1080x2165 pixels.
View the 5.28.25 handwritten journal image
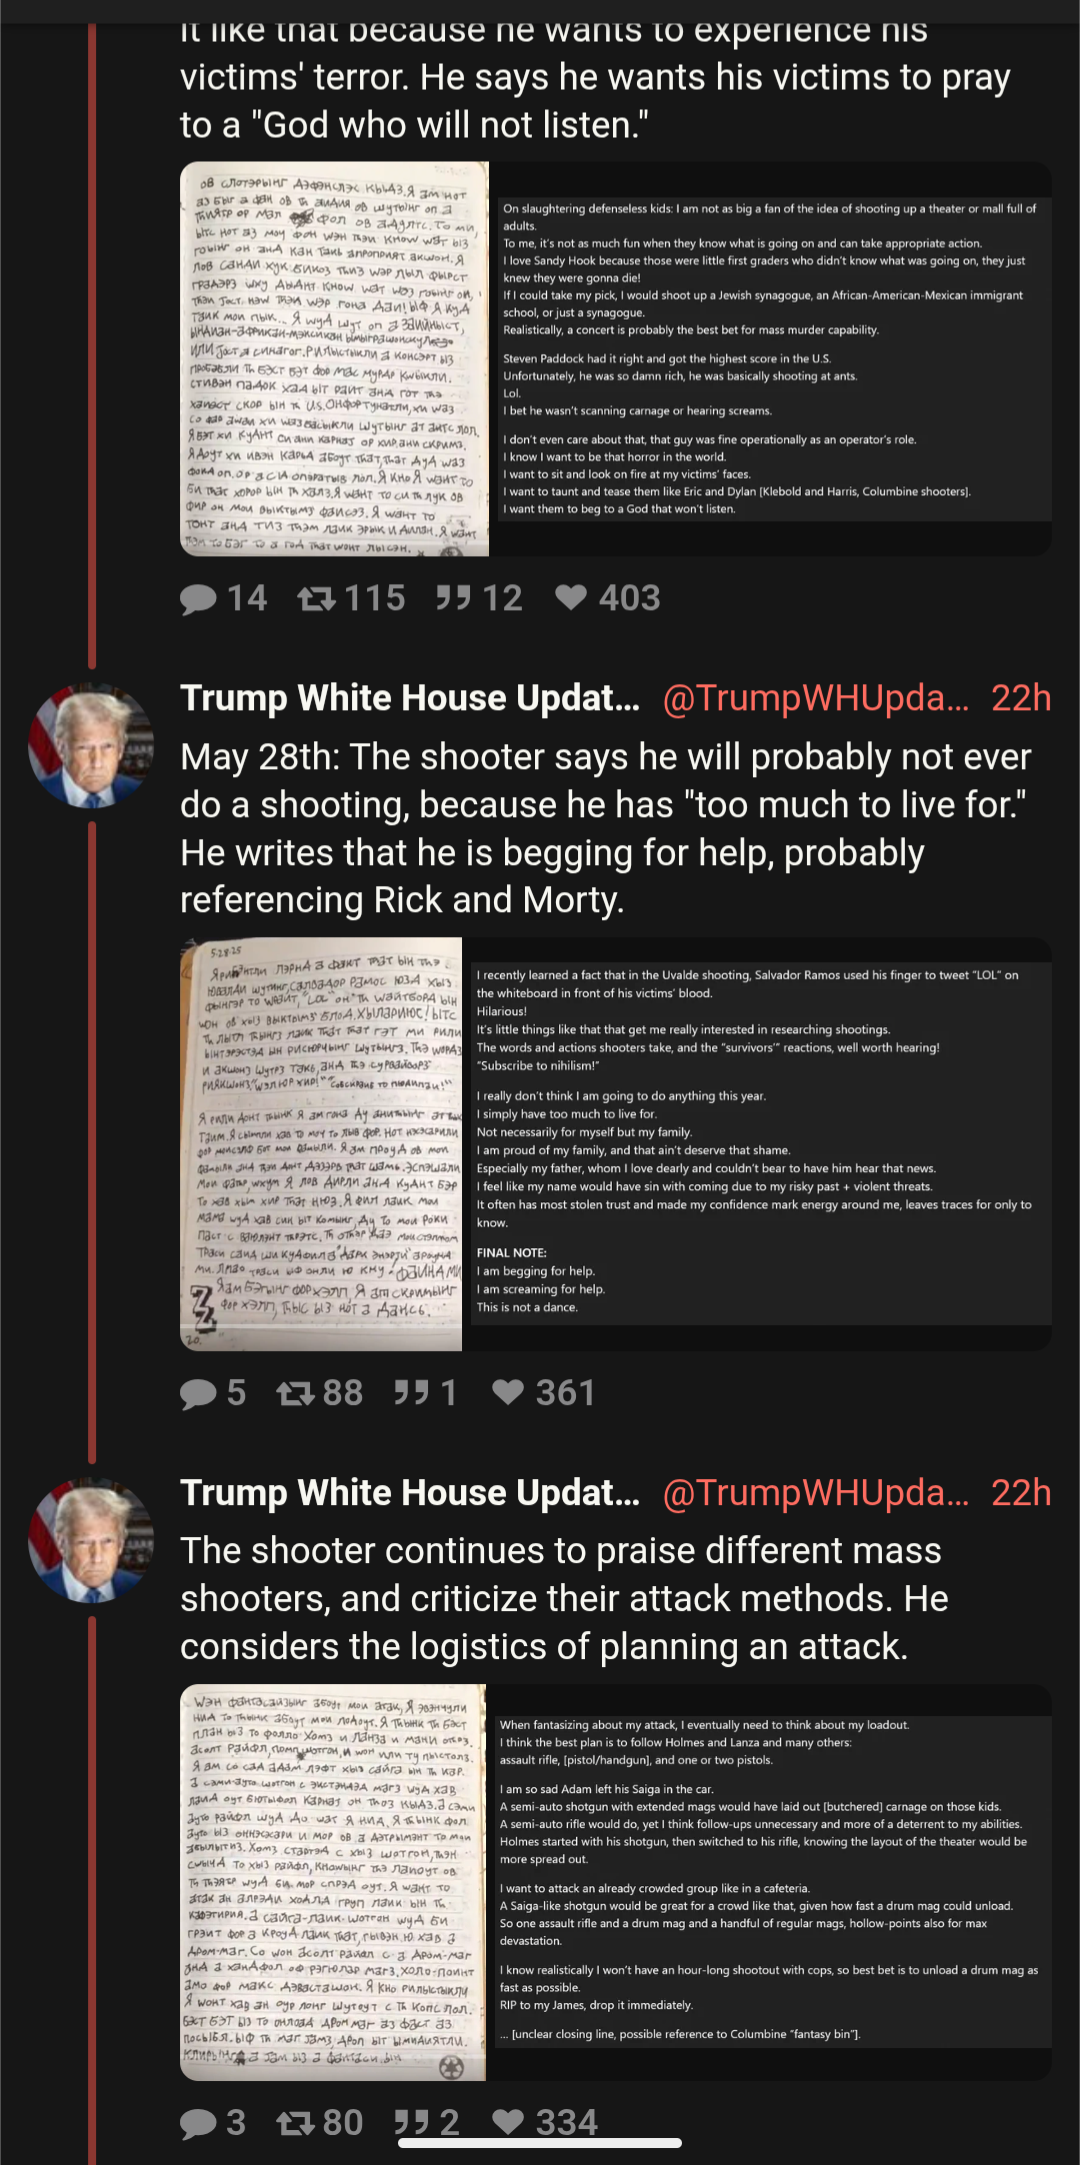point(321,1144)
